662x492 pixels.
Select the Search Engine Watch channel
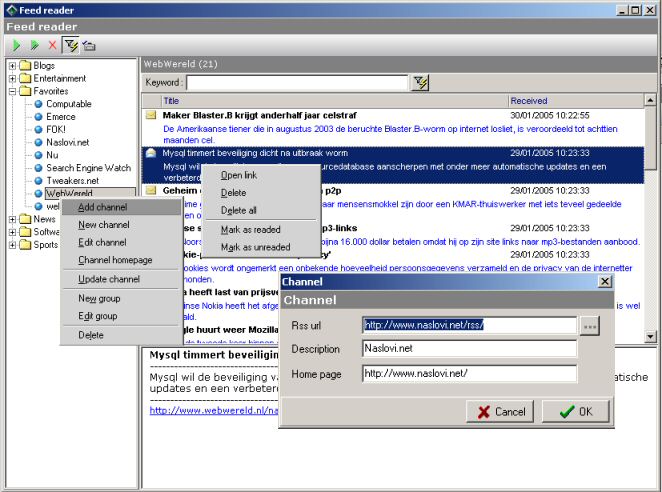pyautogui.click(x=89, y=168)
